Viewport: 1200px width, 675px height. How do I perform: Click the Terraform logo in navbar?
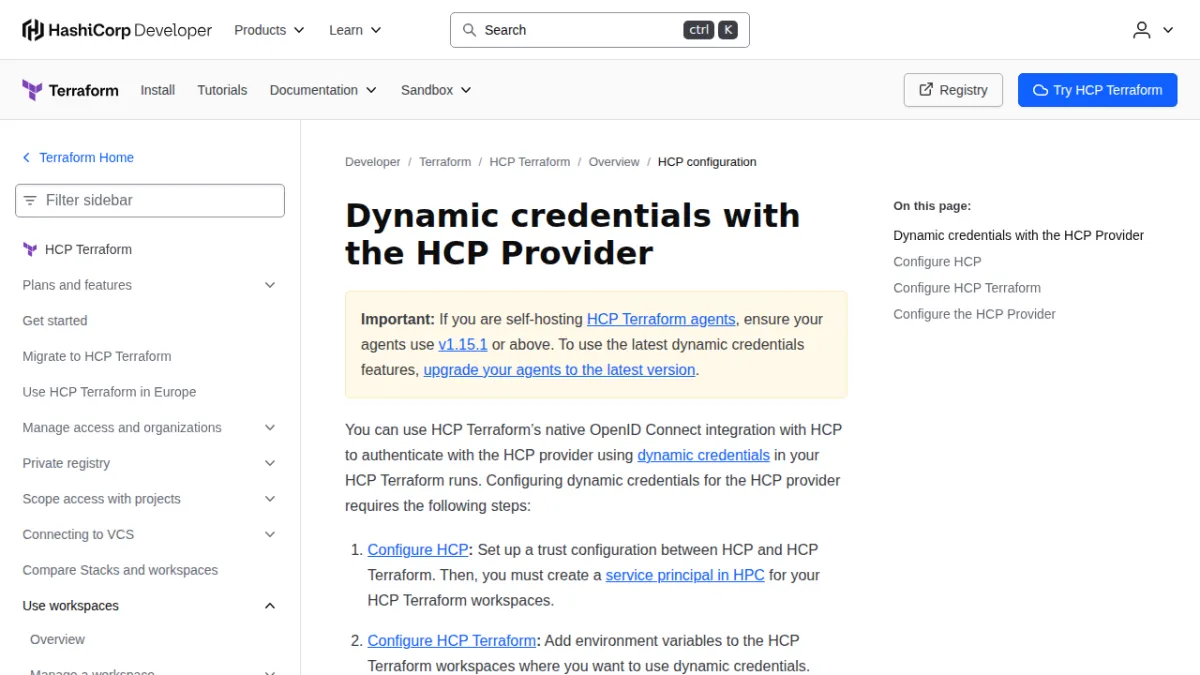[70, 90]
